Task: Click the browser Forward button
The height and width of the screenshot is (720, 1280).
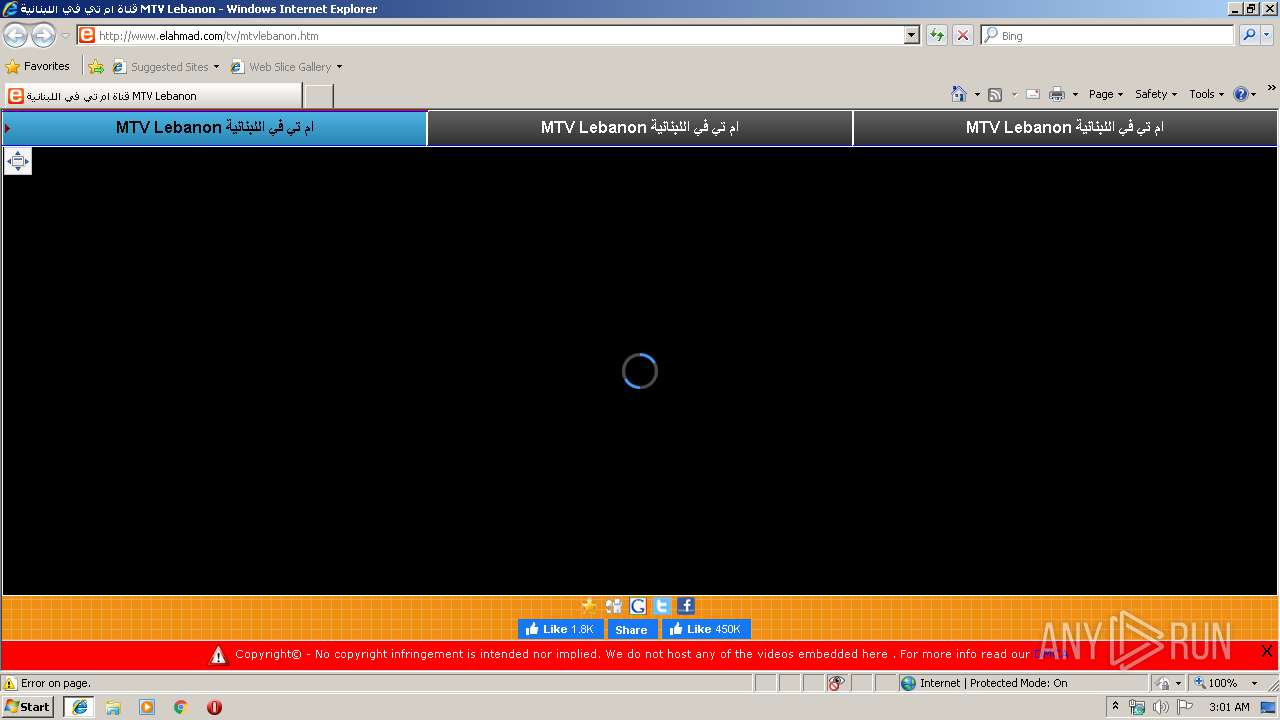Action: [43, 36]
